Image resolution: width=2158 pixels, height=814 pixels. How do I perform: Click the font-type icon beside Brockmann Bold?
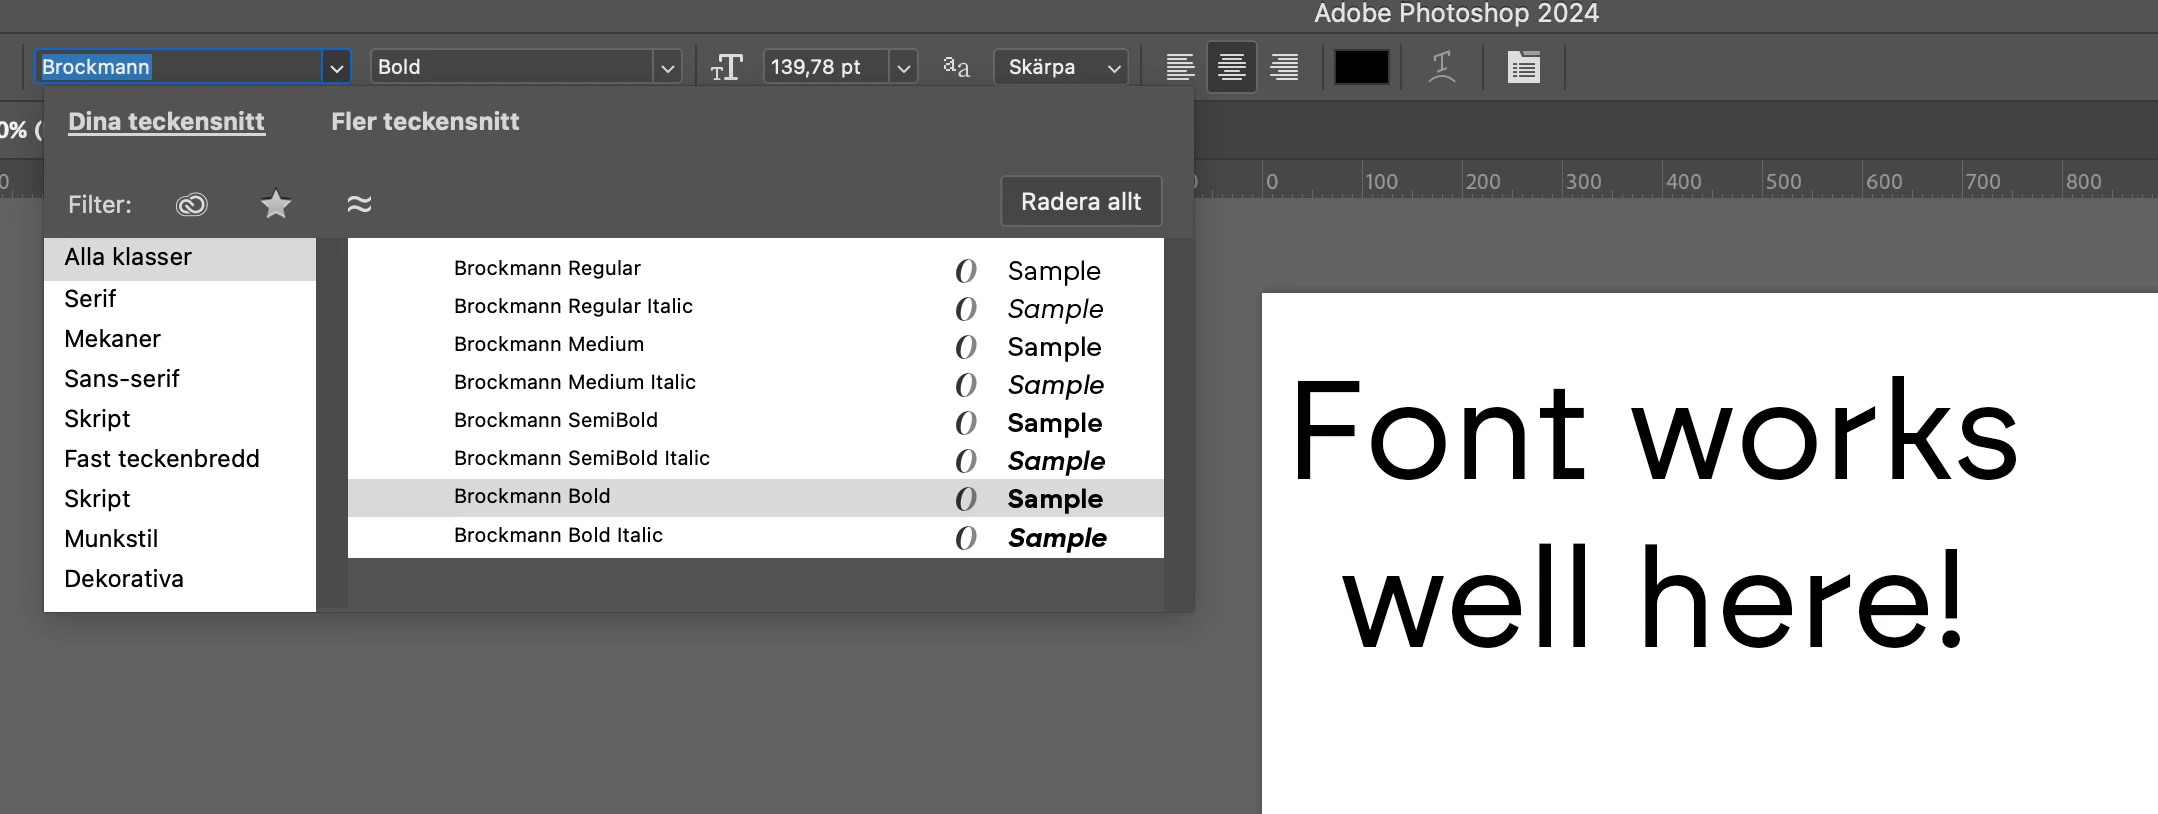pyautogui.click(x=965, y=499)
